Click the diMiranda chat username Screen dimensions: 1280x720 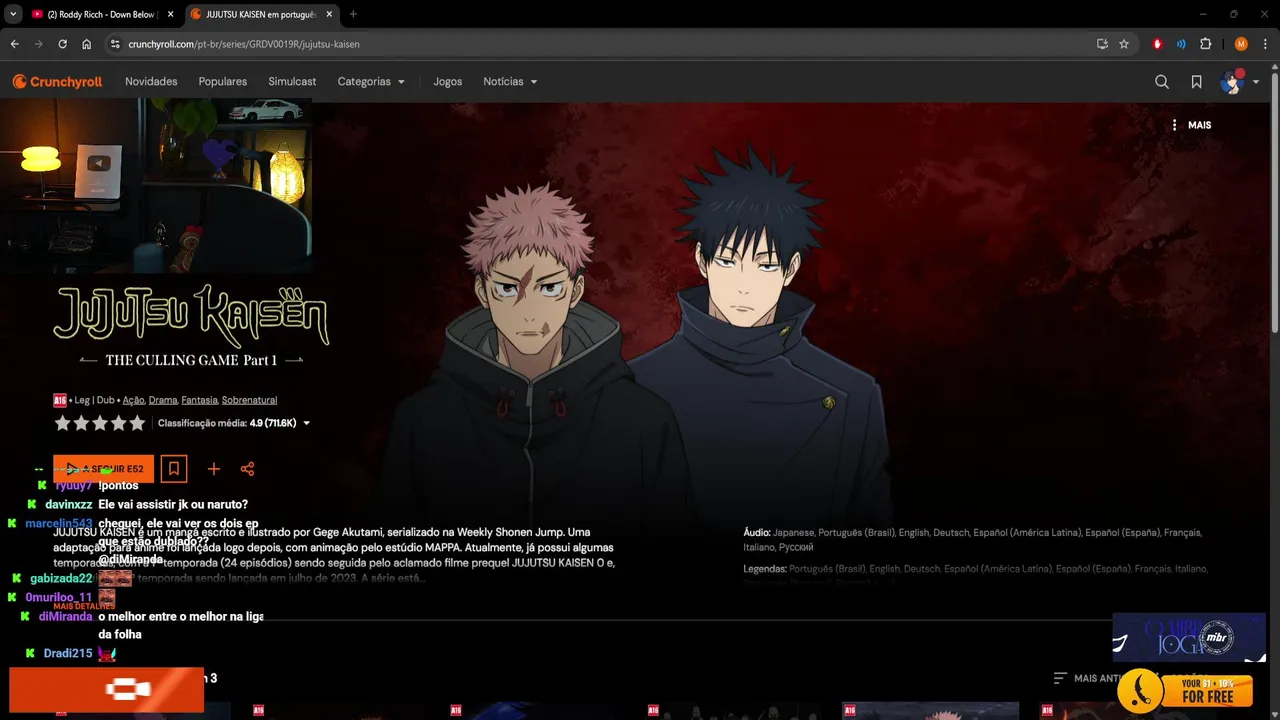click(66, 617)
